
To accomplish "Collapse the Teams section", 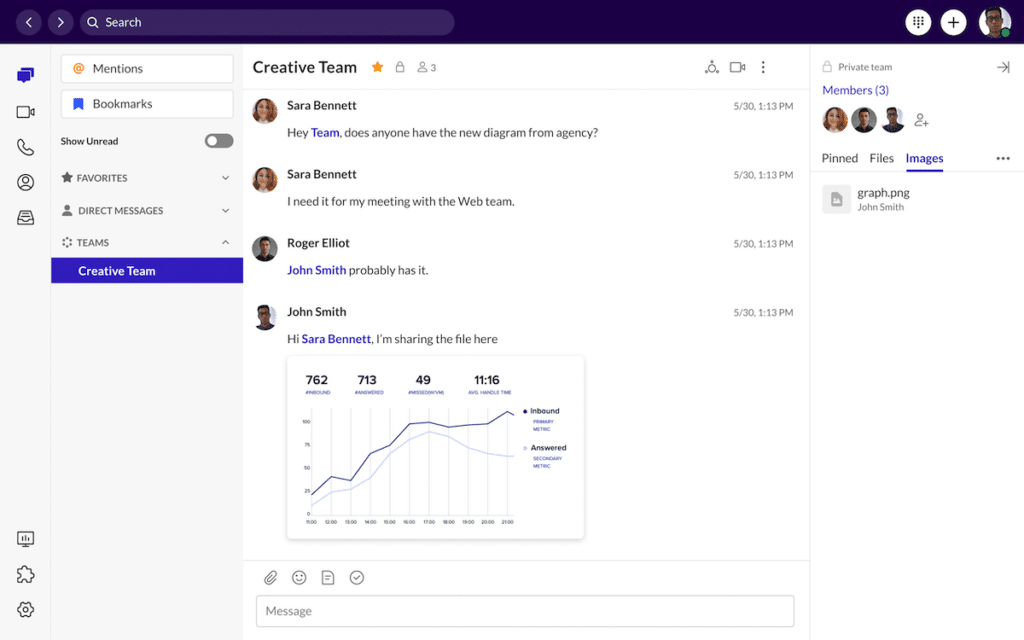I will (225, 243).
